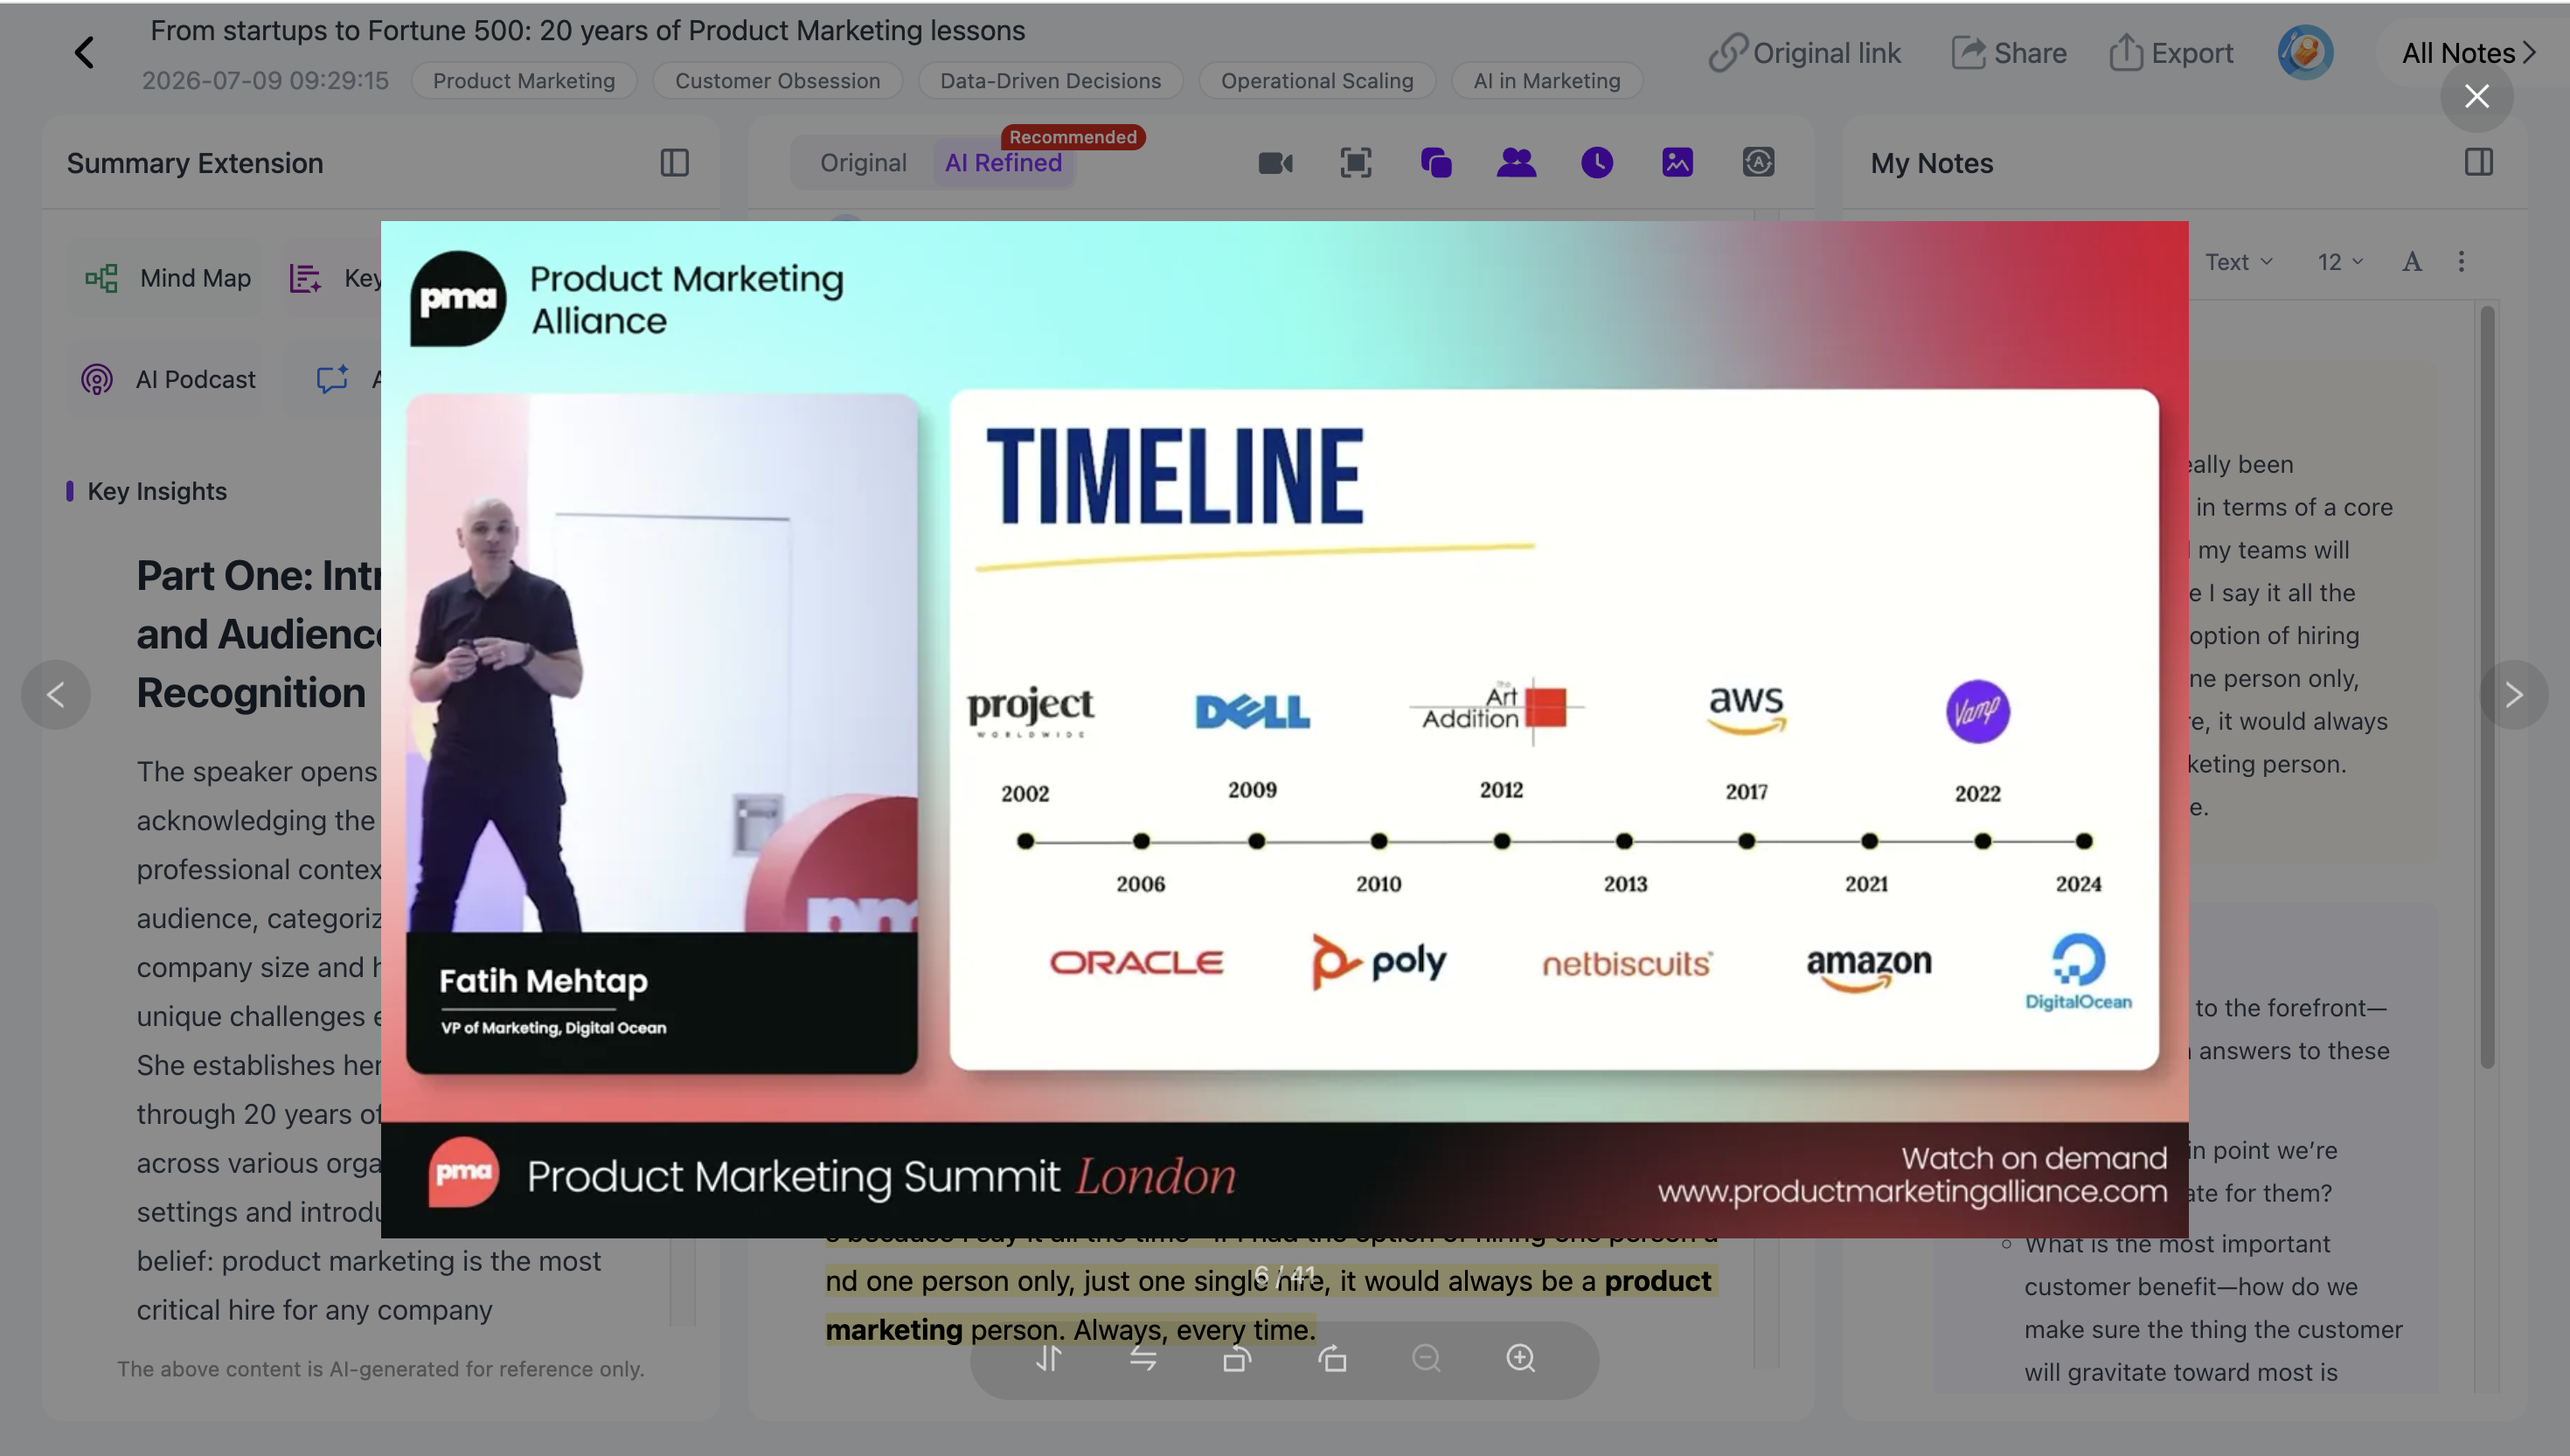This screenshot has width=2570, height=1456.
Task: Open the Original link
Action: tap(1804, 53)
